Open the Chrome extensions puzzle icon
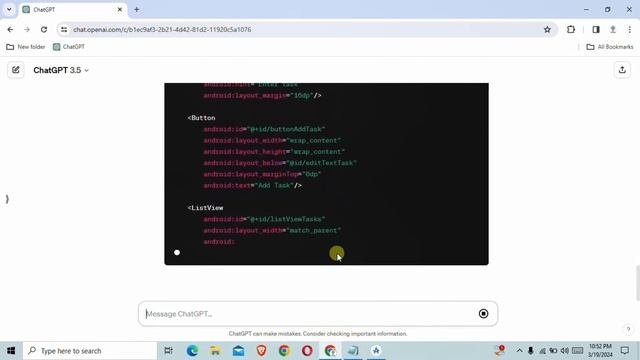This screenshot has height=360, width=640. (571, 29)
